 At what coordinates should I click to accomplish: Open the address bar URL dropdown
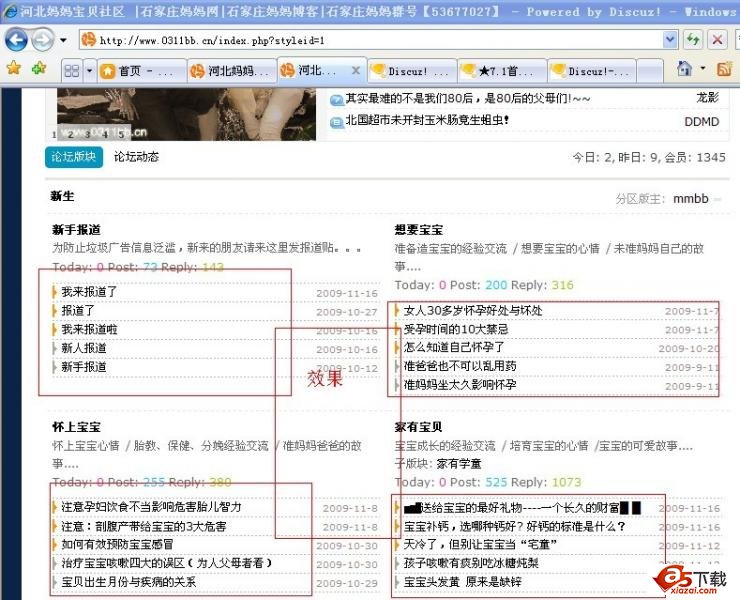point(670,40)
